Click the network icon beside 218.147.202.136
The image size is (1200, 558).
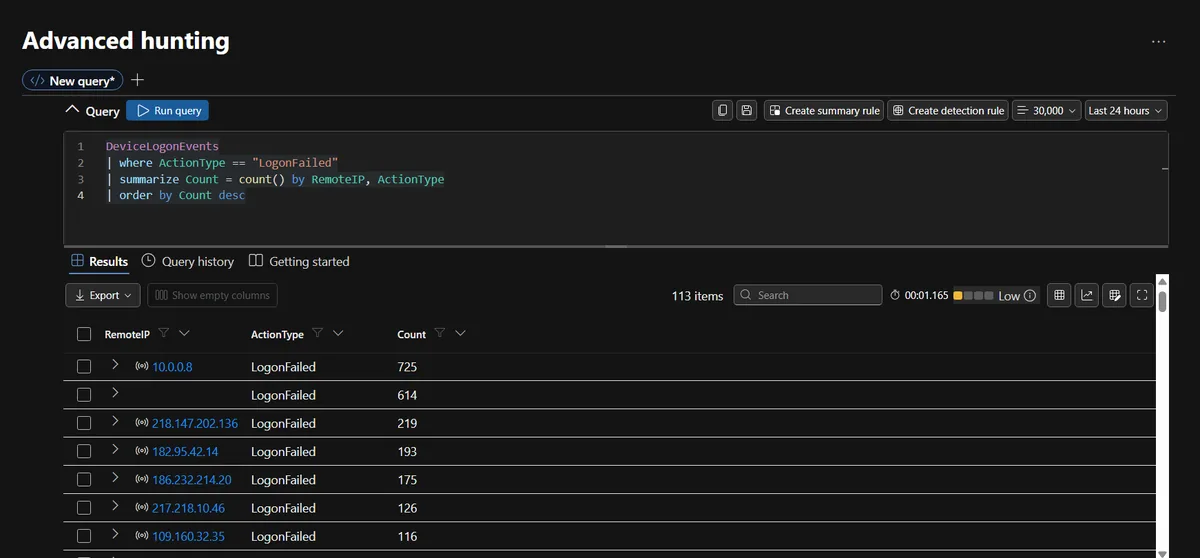pos(141,424)
